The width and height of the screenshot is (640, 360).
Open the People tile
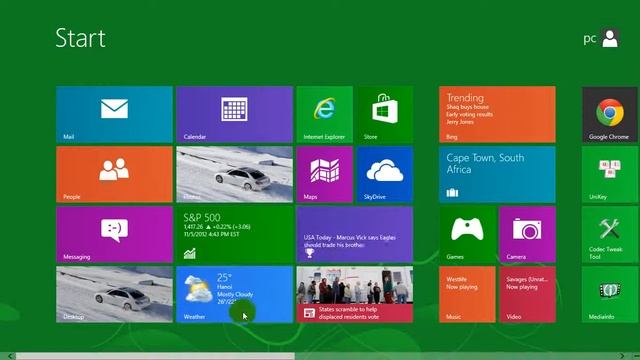(x=114, y=174)
